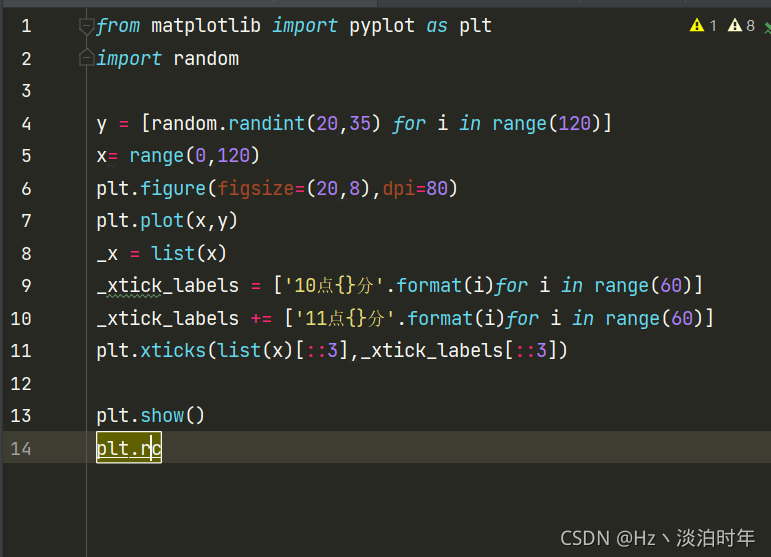771x557 pixels.
Task: Click gutter line number 4
Action: click(26, 123)
